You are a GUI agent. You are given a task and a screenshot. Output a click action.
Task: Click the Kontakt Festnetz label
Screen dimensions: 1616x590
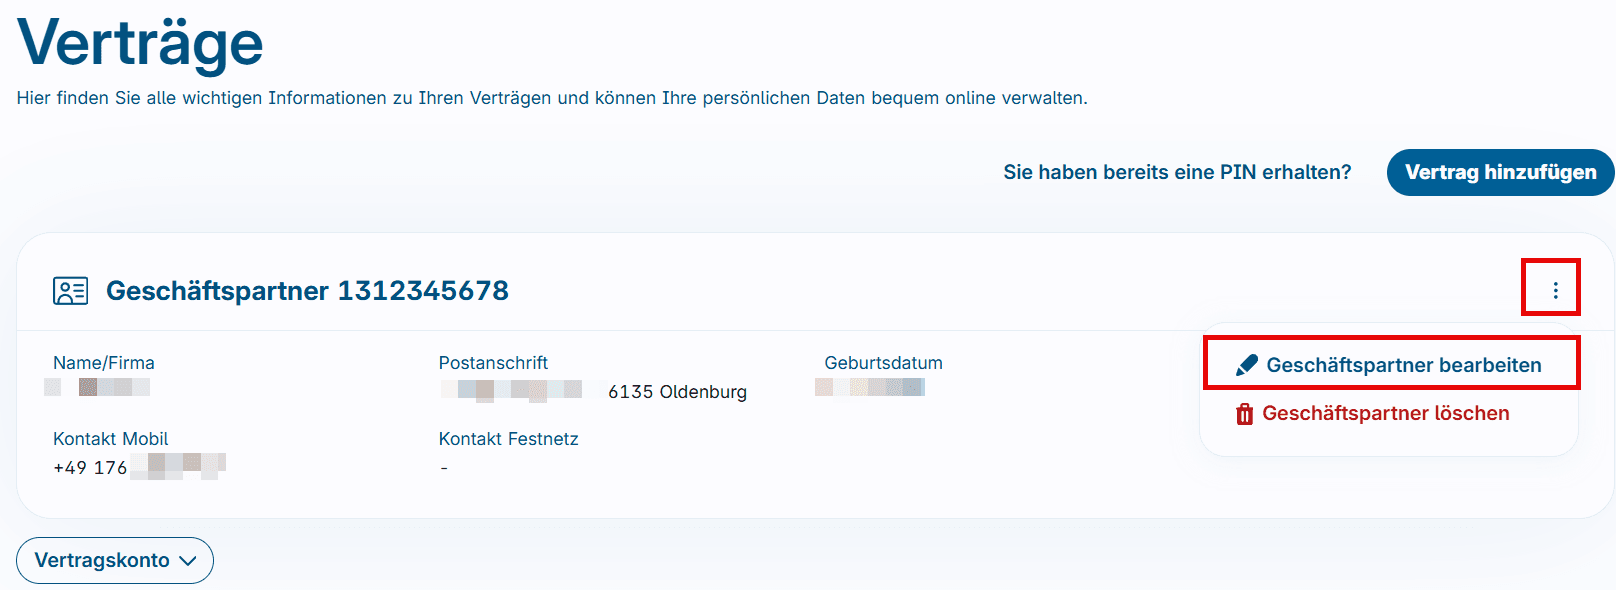coord(508,439)
